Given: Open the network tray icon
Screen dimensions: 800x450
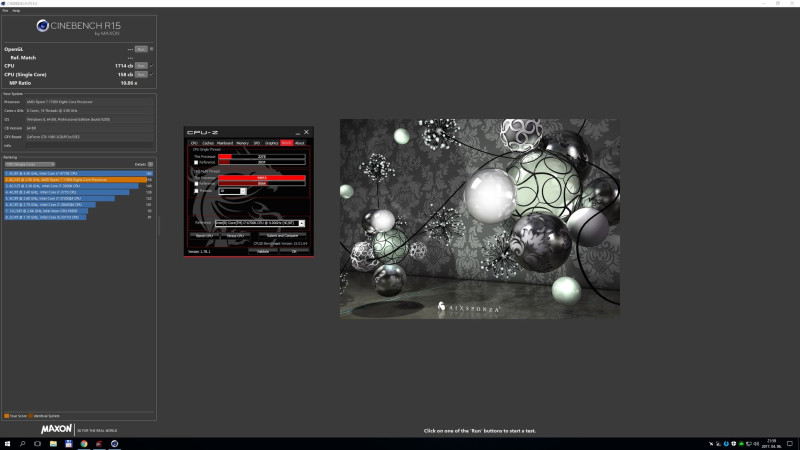Looking at the screenshot, I should (x=749, y=444).
